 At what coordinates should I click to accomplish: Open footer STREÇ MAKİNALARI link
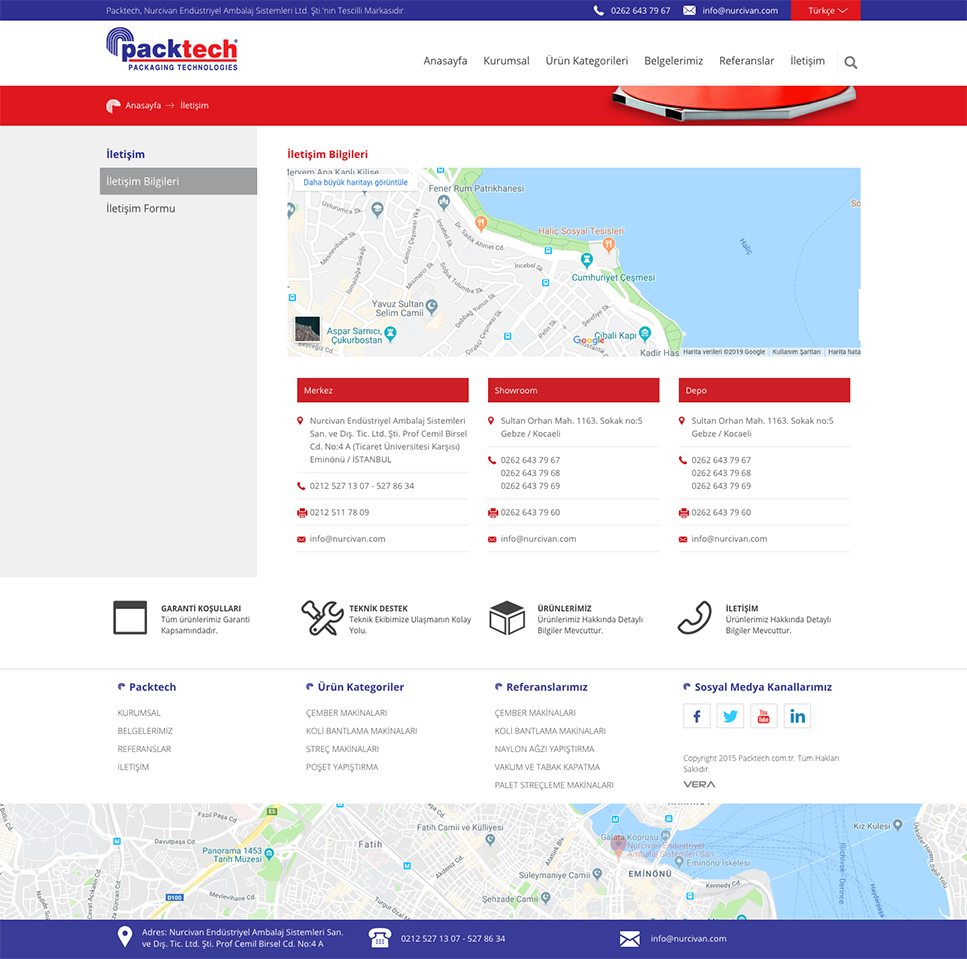coord(342,749)
